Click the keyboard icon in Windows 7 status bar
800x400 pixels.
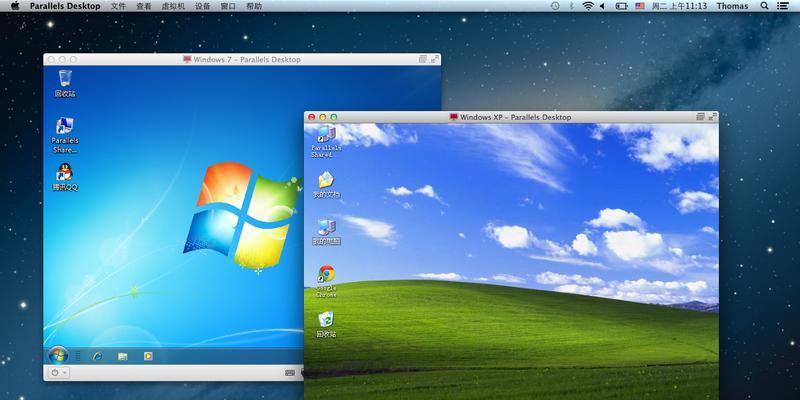pos(290,373)
